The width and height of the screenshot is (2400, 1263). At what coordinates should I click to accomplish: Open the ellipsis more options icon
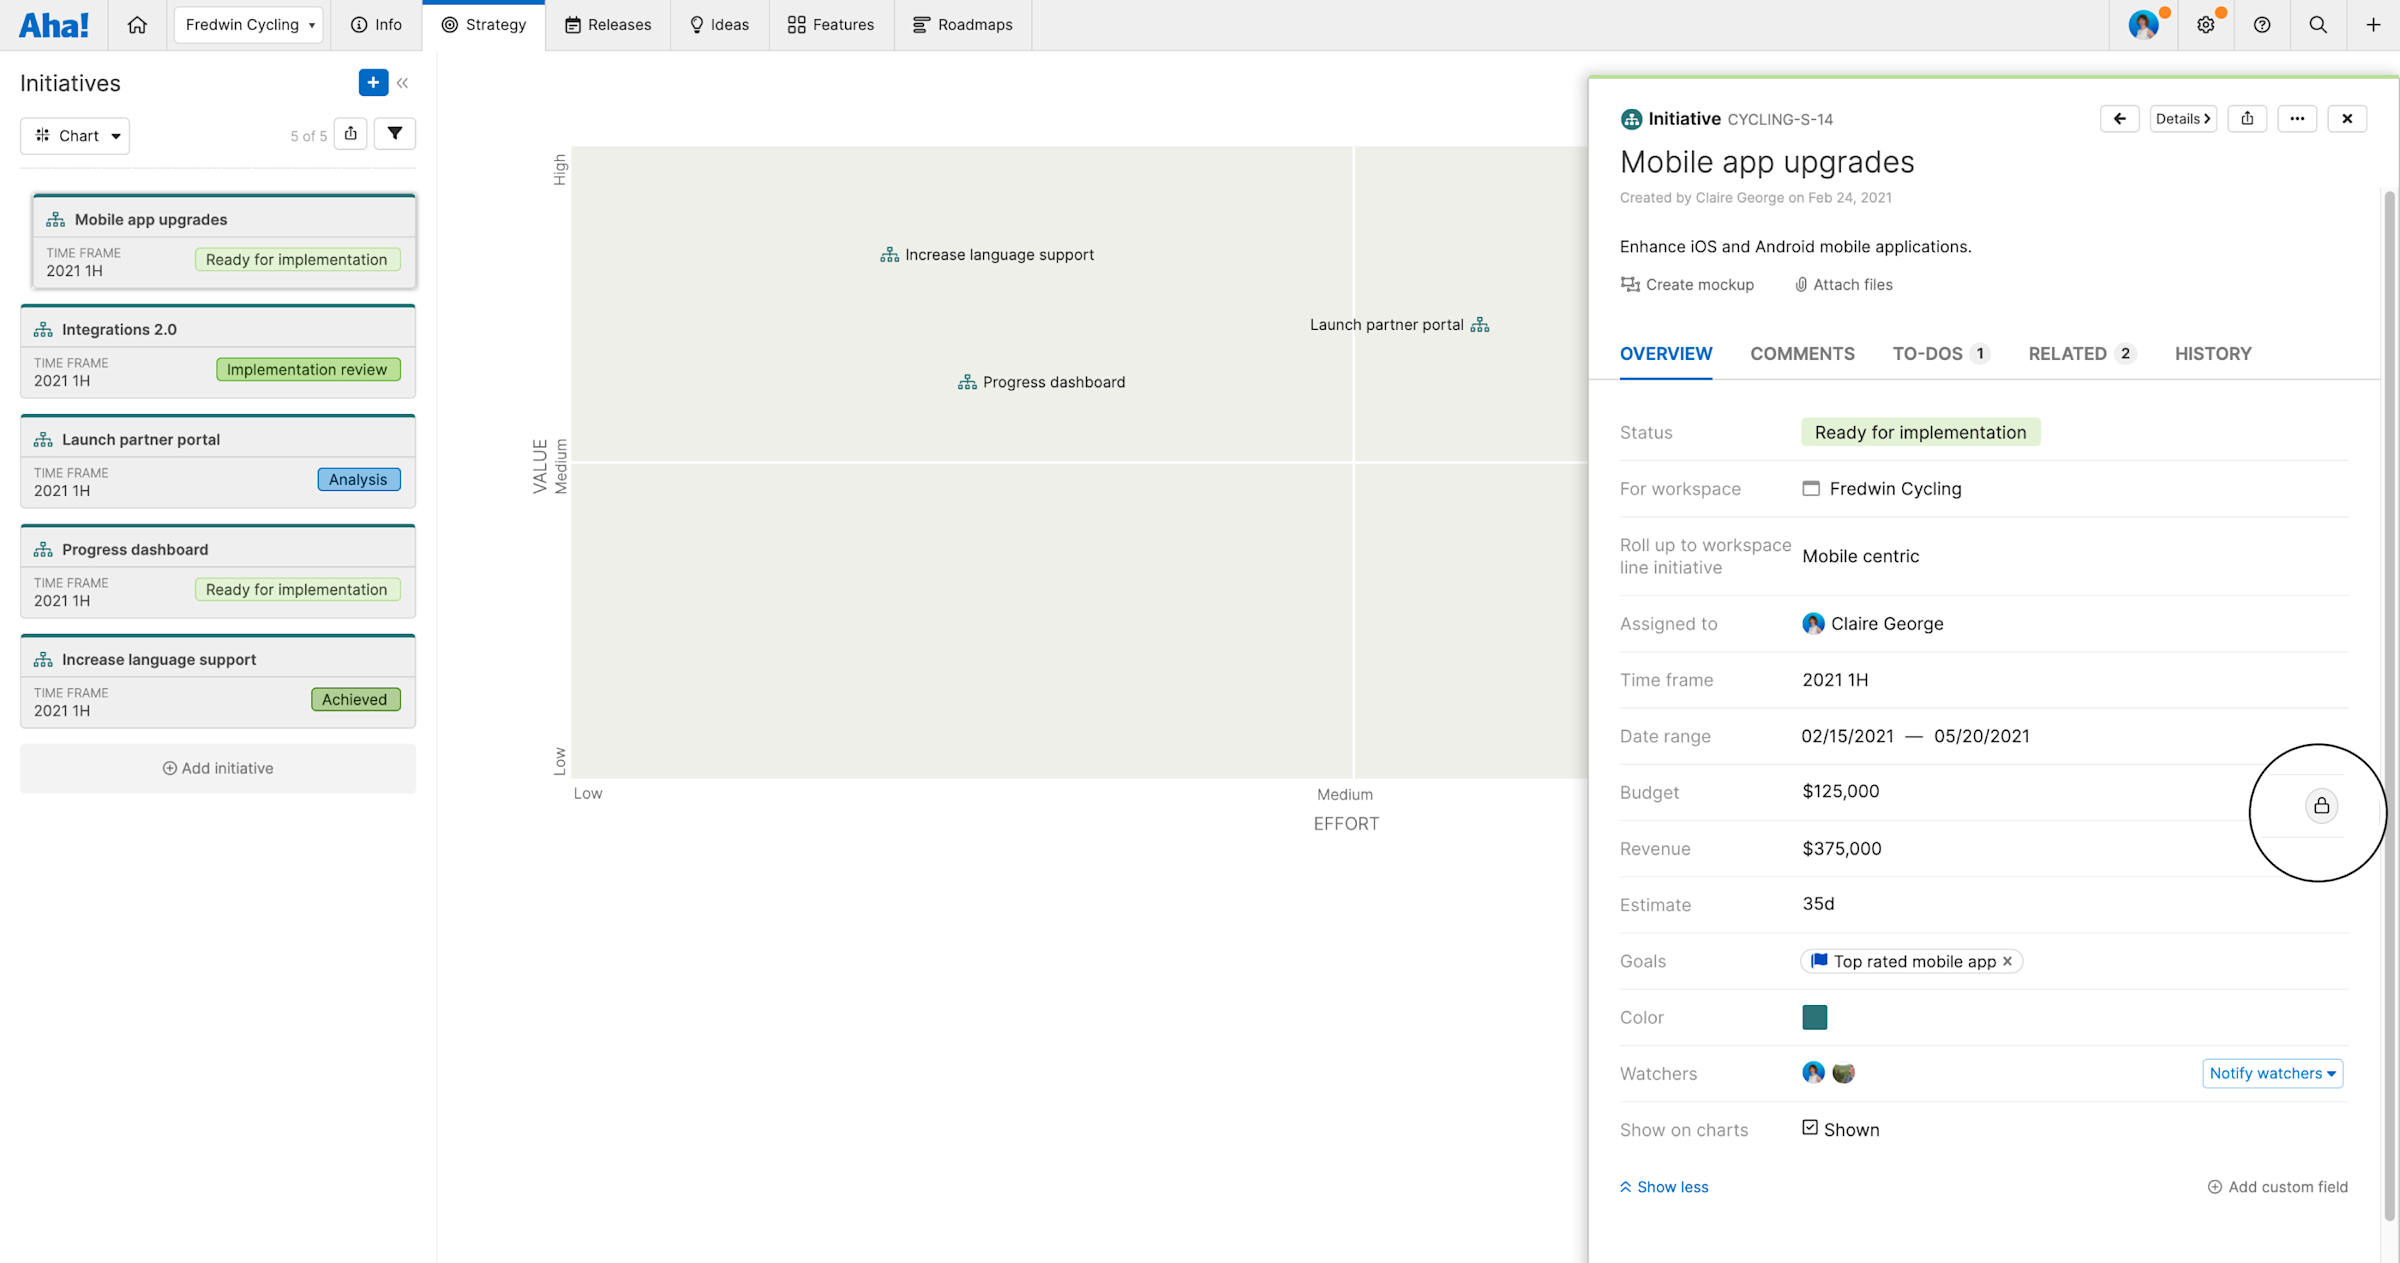coord(2297,118)
